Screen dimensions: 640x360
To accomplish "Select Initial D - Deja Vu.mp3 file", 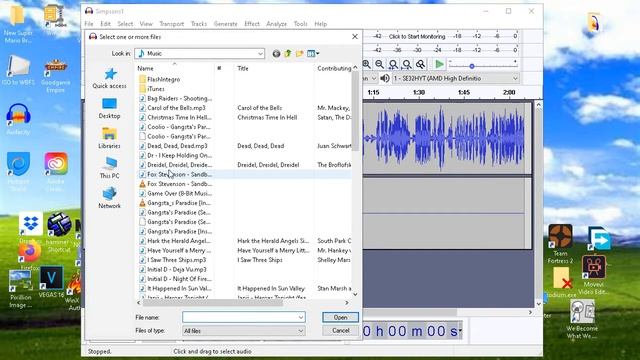I will [176, 269].
